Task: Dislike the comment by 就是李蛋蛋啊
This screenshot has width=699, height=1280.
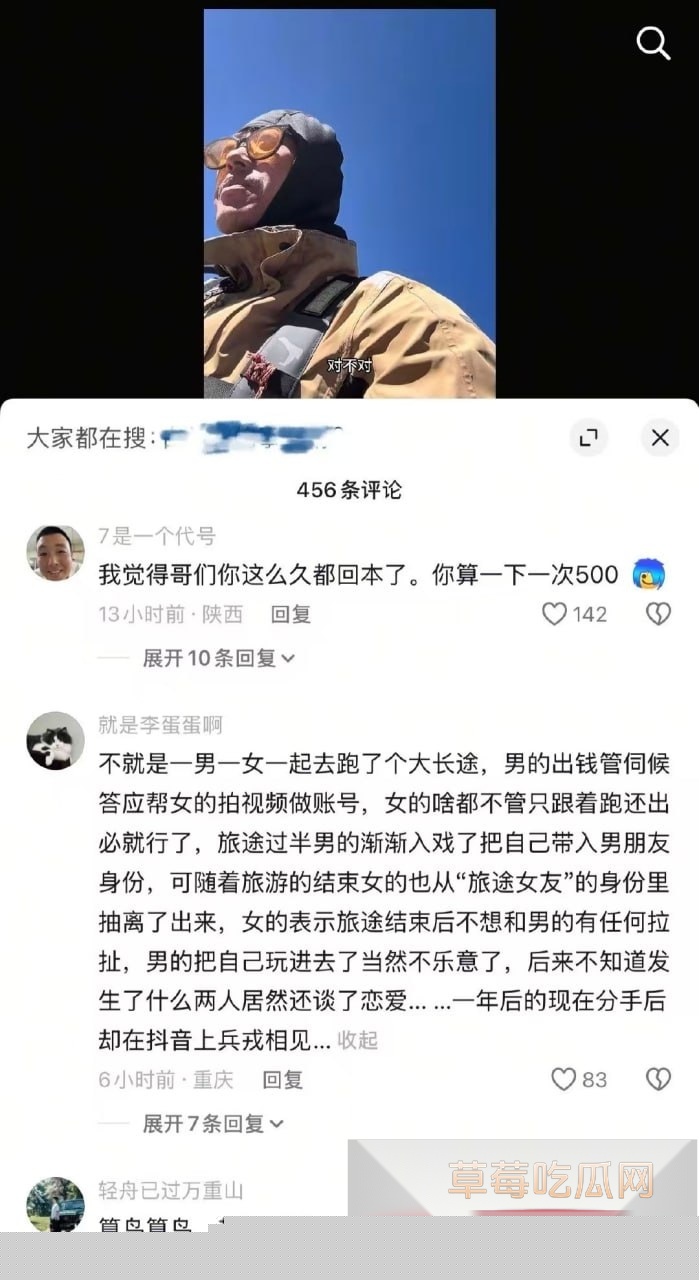Action: coord(658,1079)
